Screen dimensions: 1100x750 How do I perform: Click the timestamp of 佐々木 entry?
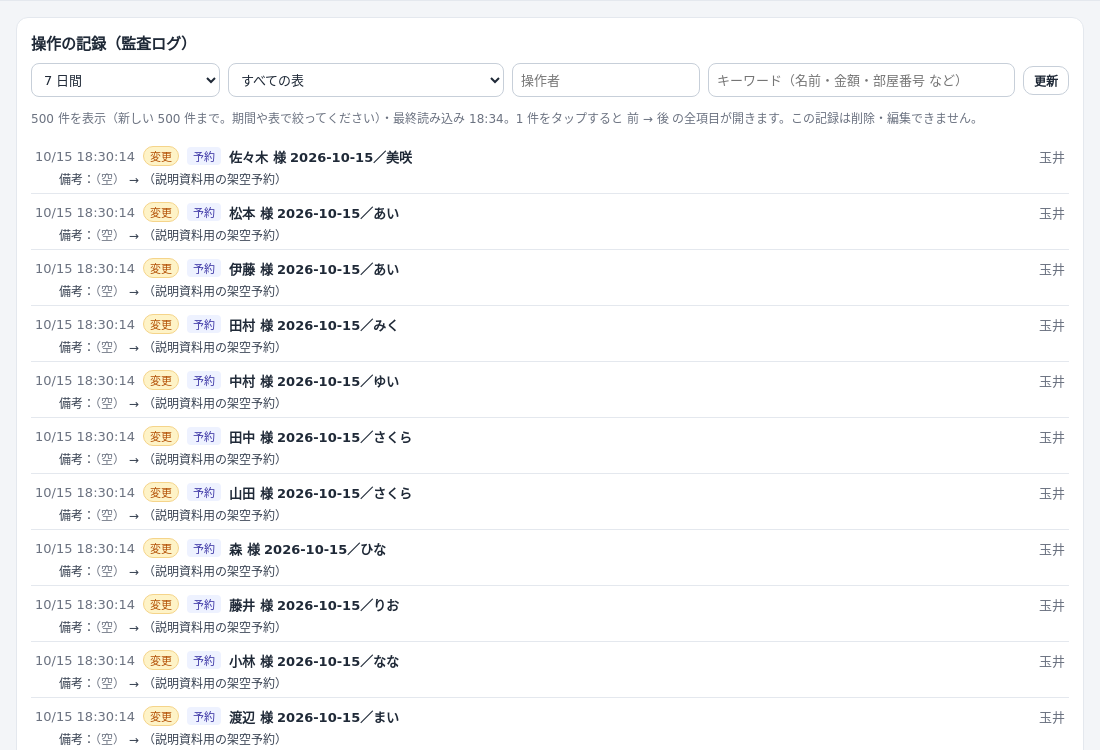coord(85,156)
